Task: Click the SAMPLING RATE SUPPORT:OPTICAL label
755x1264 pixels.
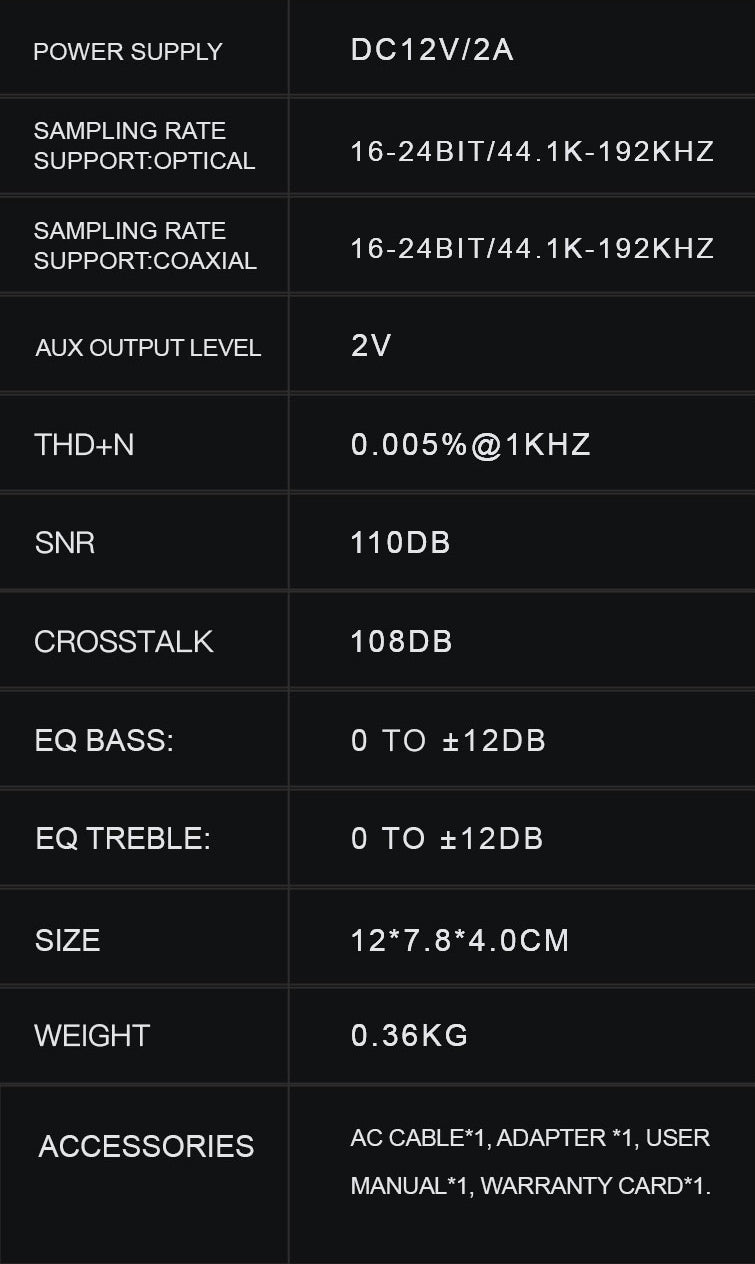Action: (x=144, y=146)
